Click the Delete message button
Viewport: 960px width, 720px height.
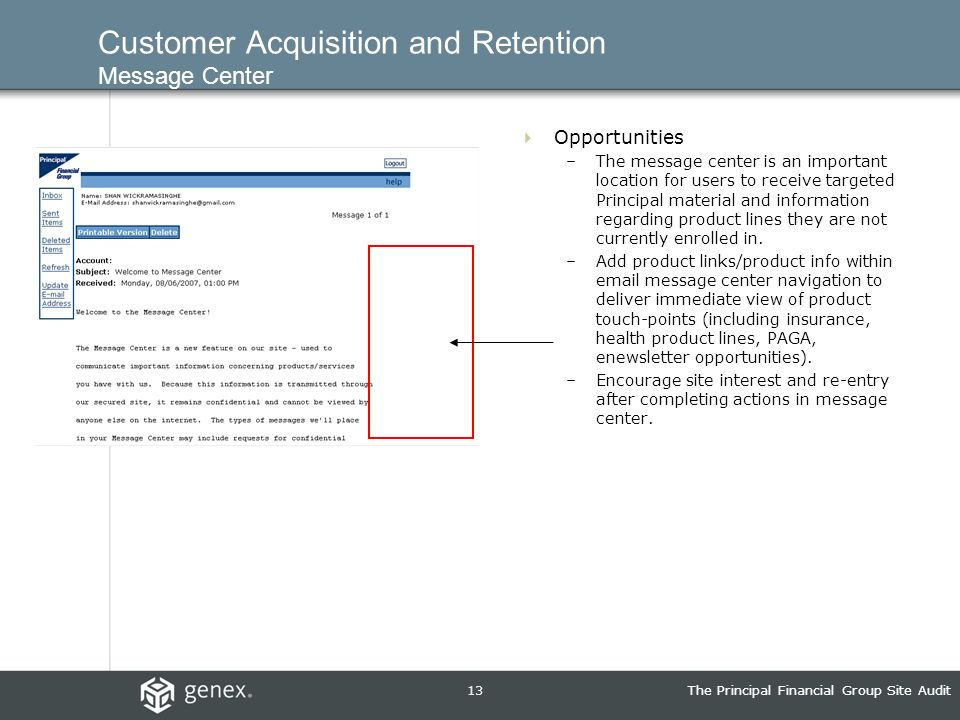pyautogui.click(x=164, y=233)
